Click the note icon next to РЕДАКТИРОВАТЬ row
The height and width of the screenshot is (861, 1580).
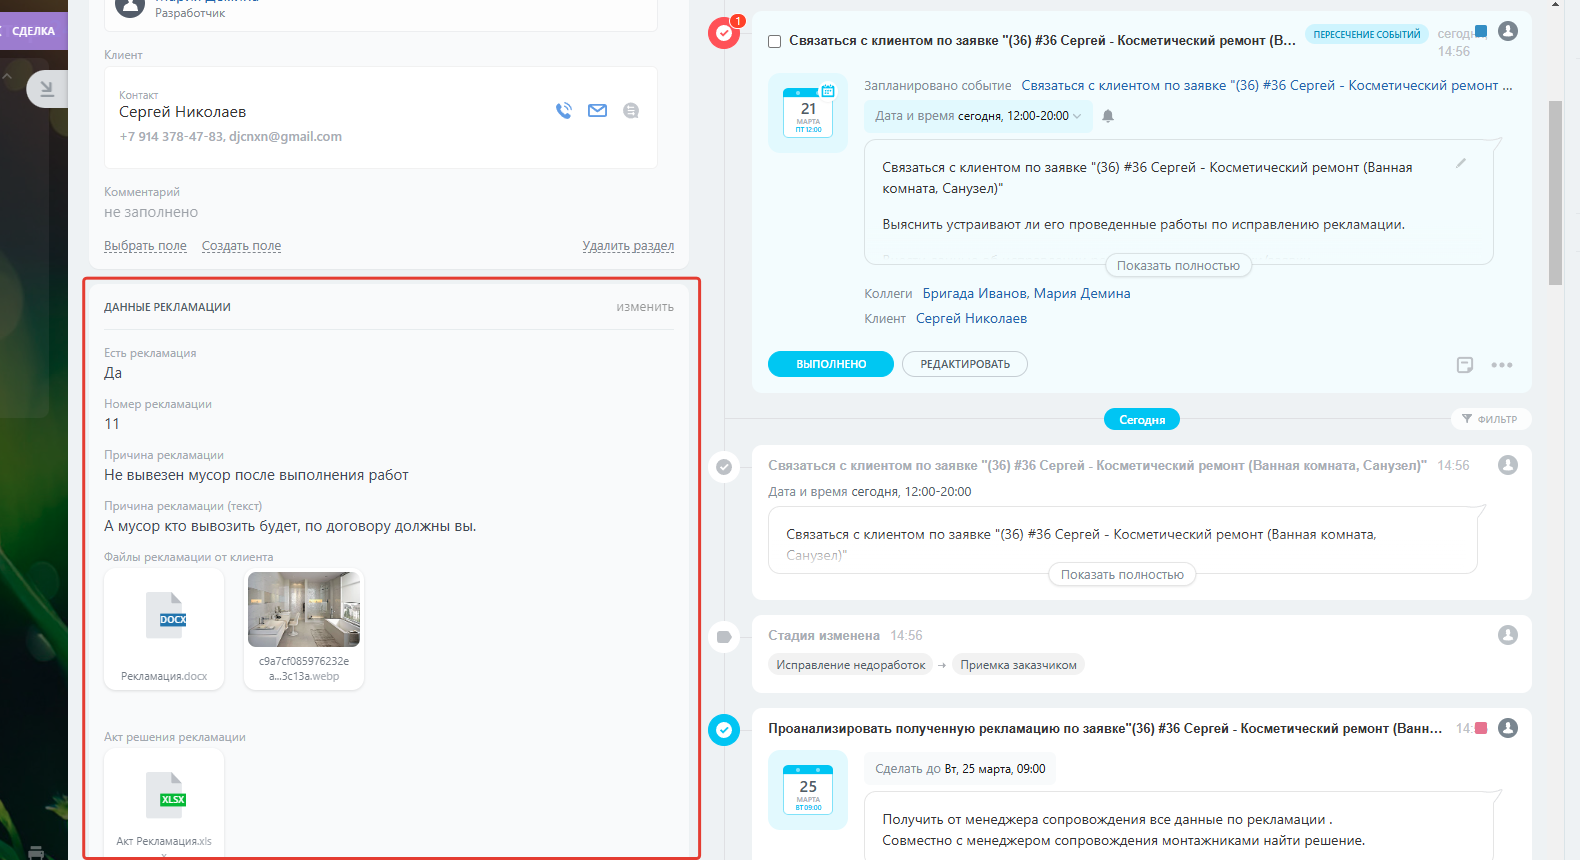[1465, 365]
